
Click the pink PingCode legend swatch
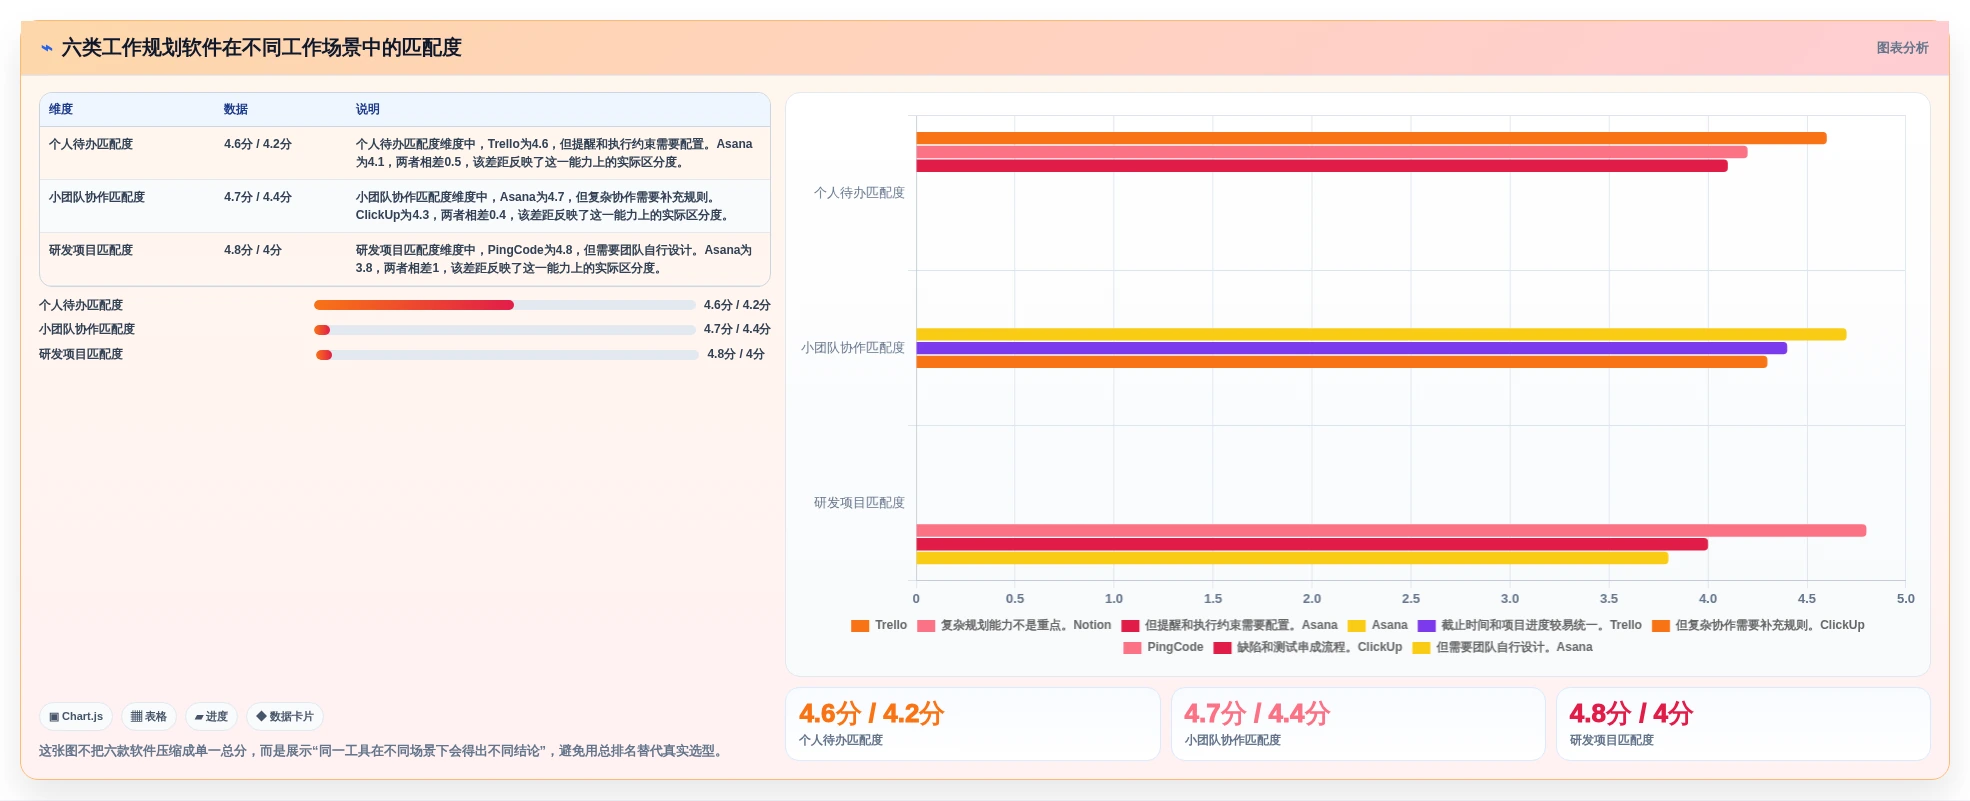pos(1132,648)
